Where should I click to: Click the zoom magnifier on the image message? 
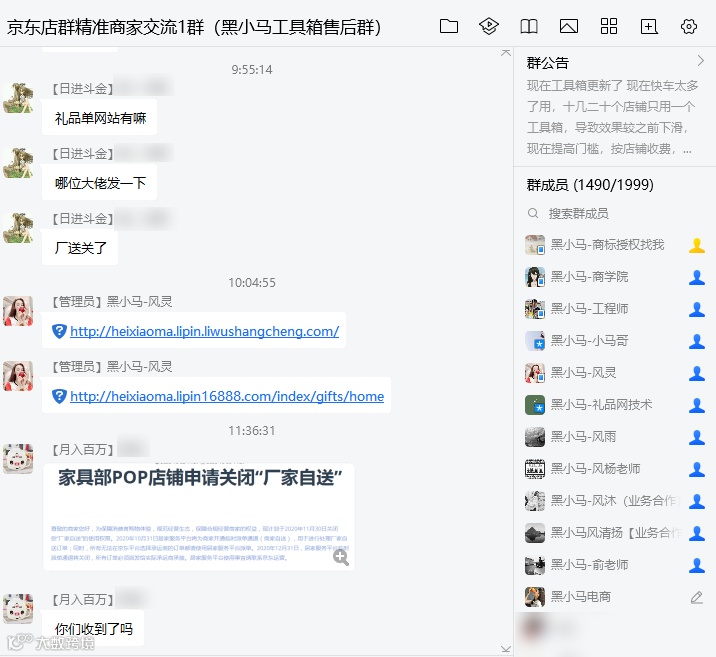pyautogui.click(x=341, y=557)
